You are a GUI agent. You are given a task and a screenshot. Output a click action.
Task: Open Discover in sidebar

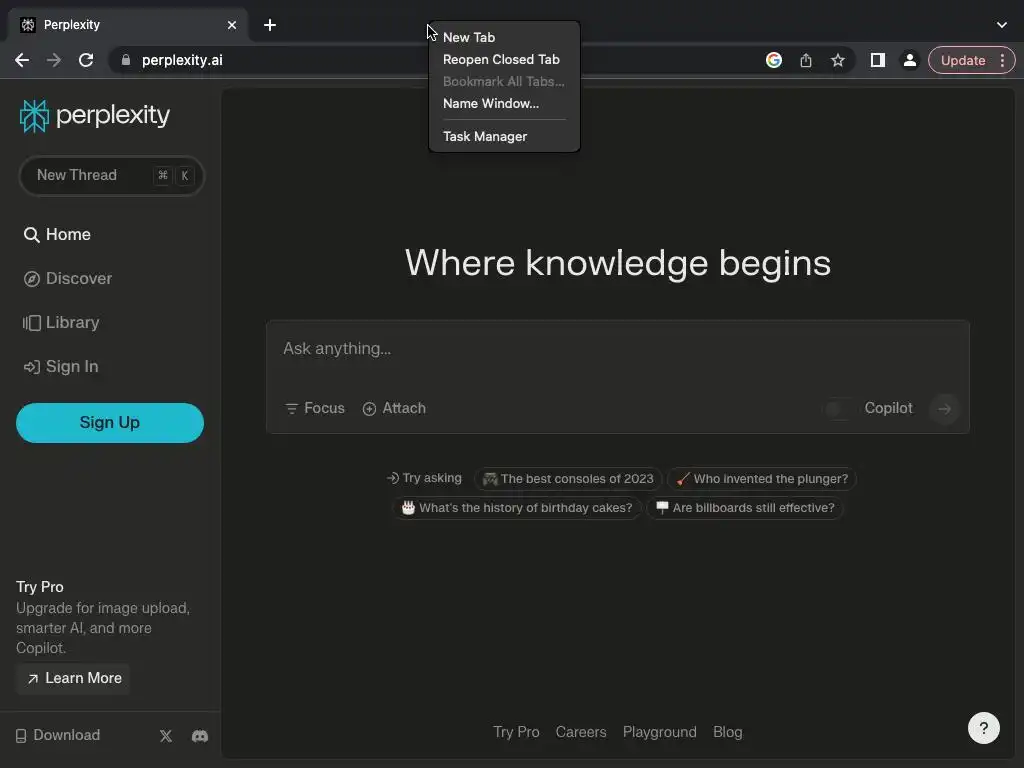point(67,279)
